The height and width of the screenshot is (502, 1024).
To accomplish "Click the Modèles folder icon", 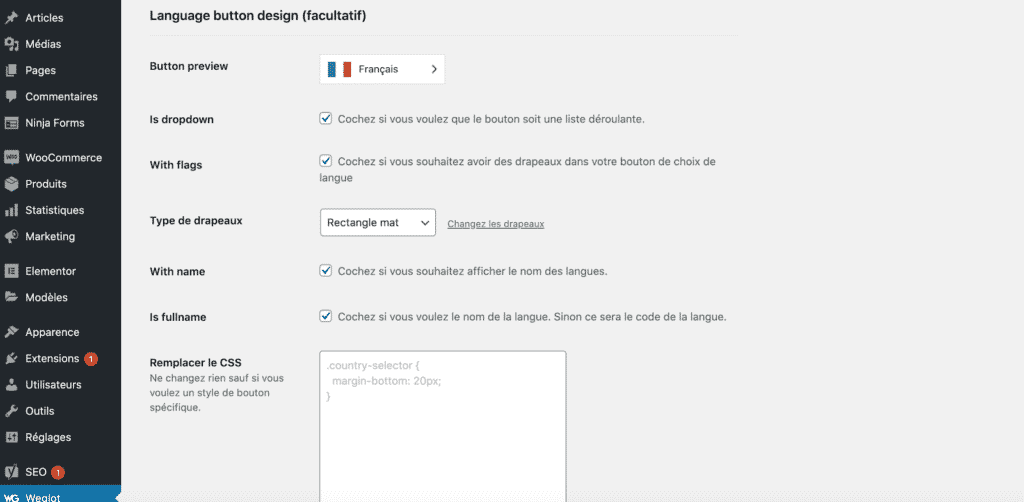I will (x=11, y=297).
